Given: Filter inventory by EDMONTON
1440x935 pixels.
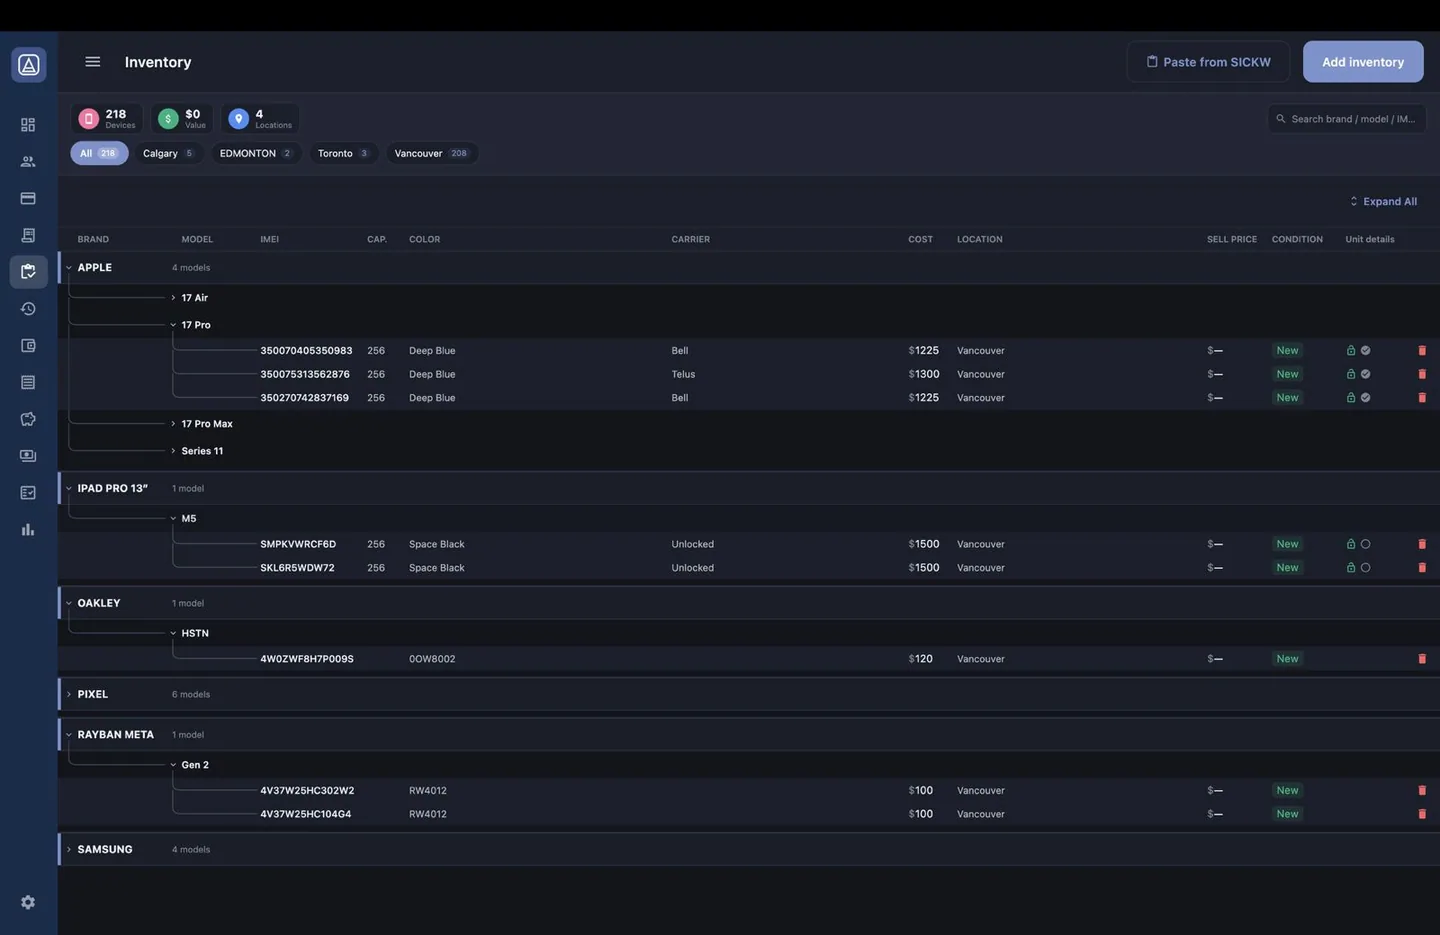Looking at the screenshot, I should coord(256,153).
